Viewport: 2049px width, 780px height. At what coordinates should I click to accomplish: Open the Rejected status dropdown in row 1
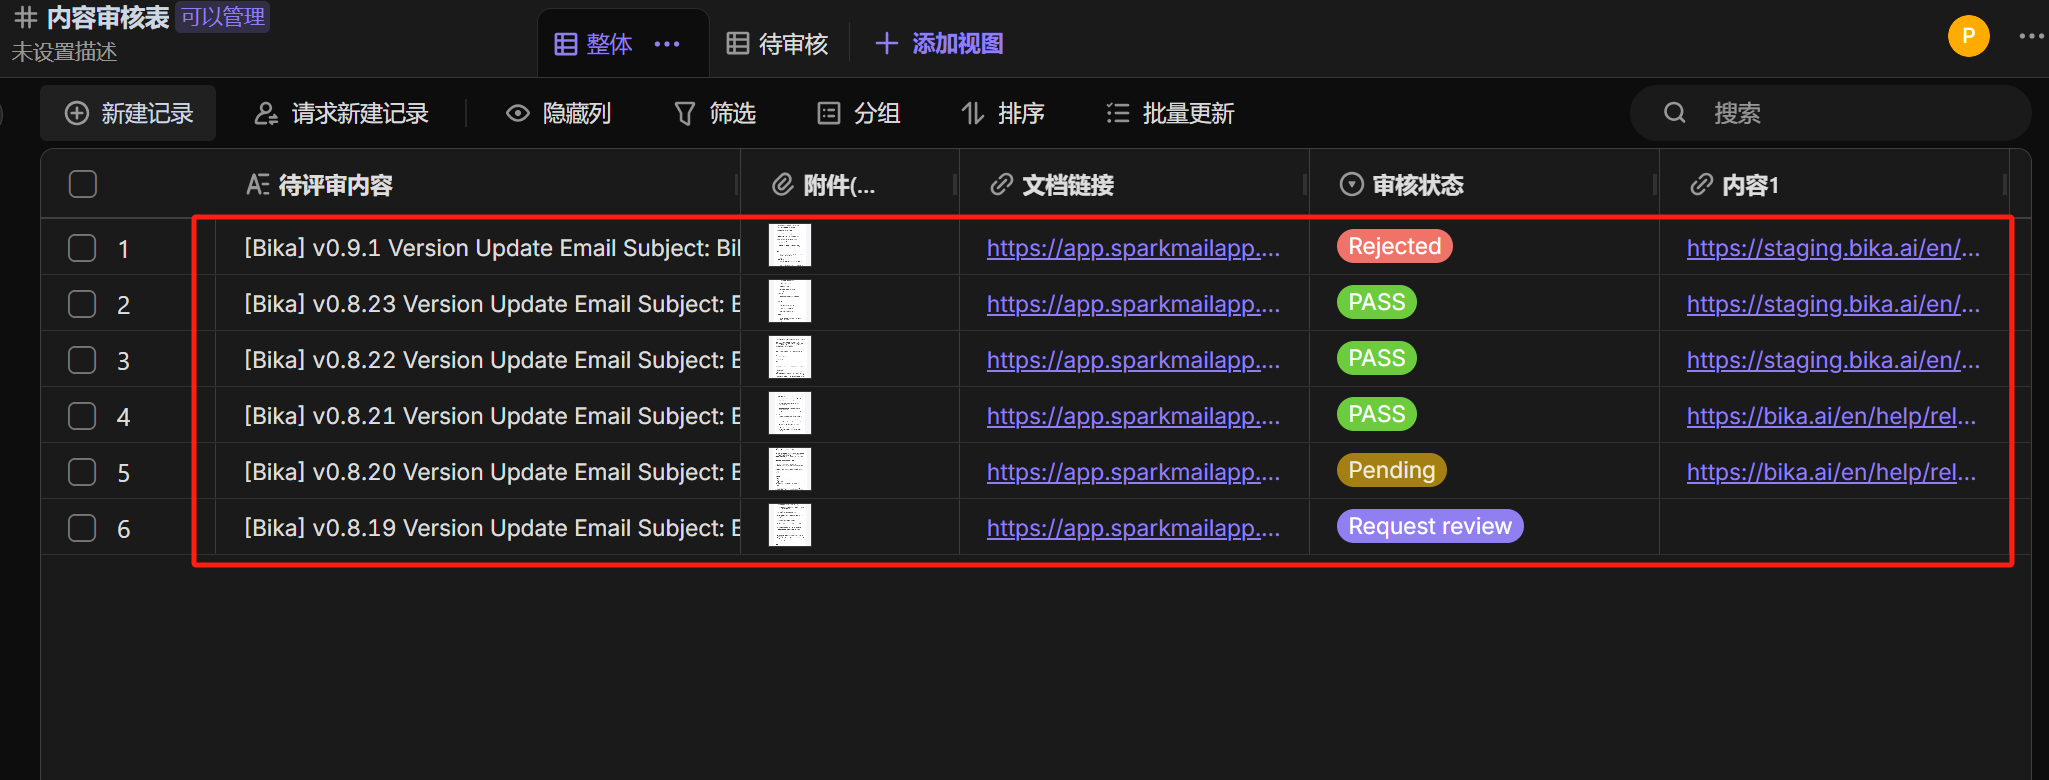(1395, 246)
